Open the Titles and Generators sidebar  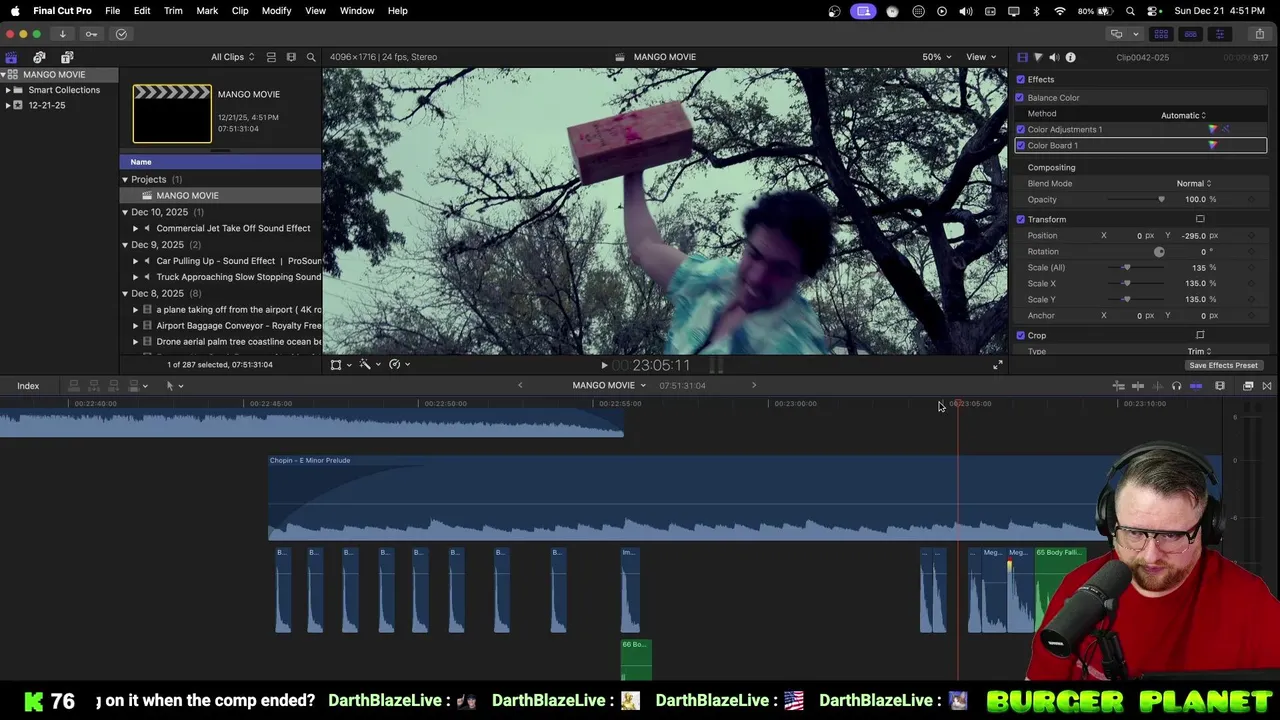[67, 57]
